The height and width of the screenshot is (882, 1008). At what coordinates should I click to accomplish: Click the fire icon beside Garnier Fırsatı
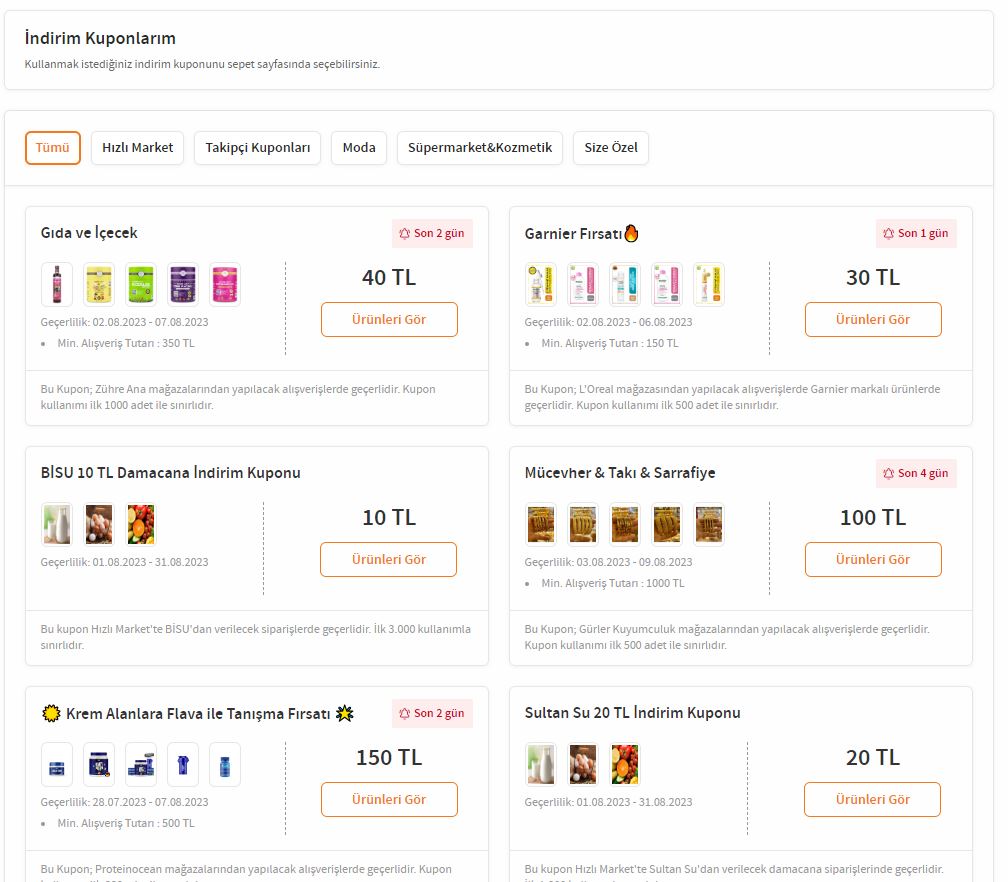point(631,233)
